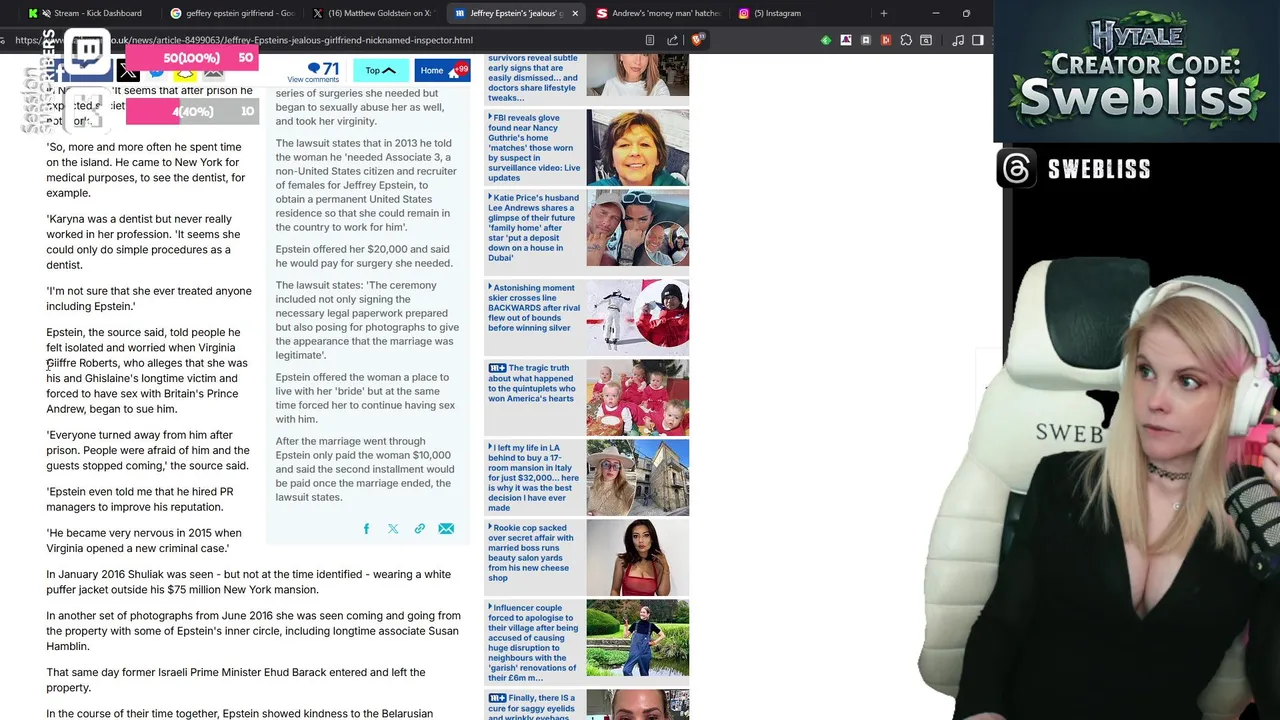Jump to Top of the page
1280x720 pixels.
pos(381,70)
